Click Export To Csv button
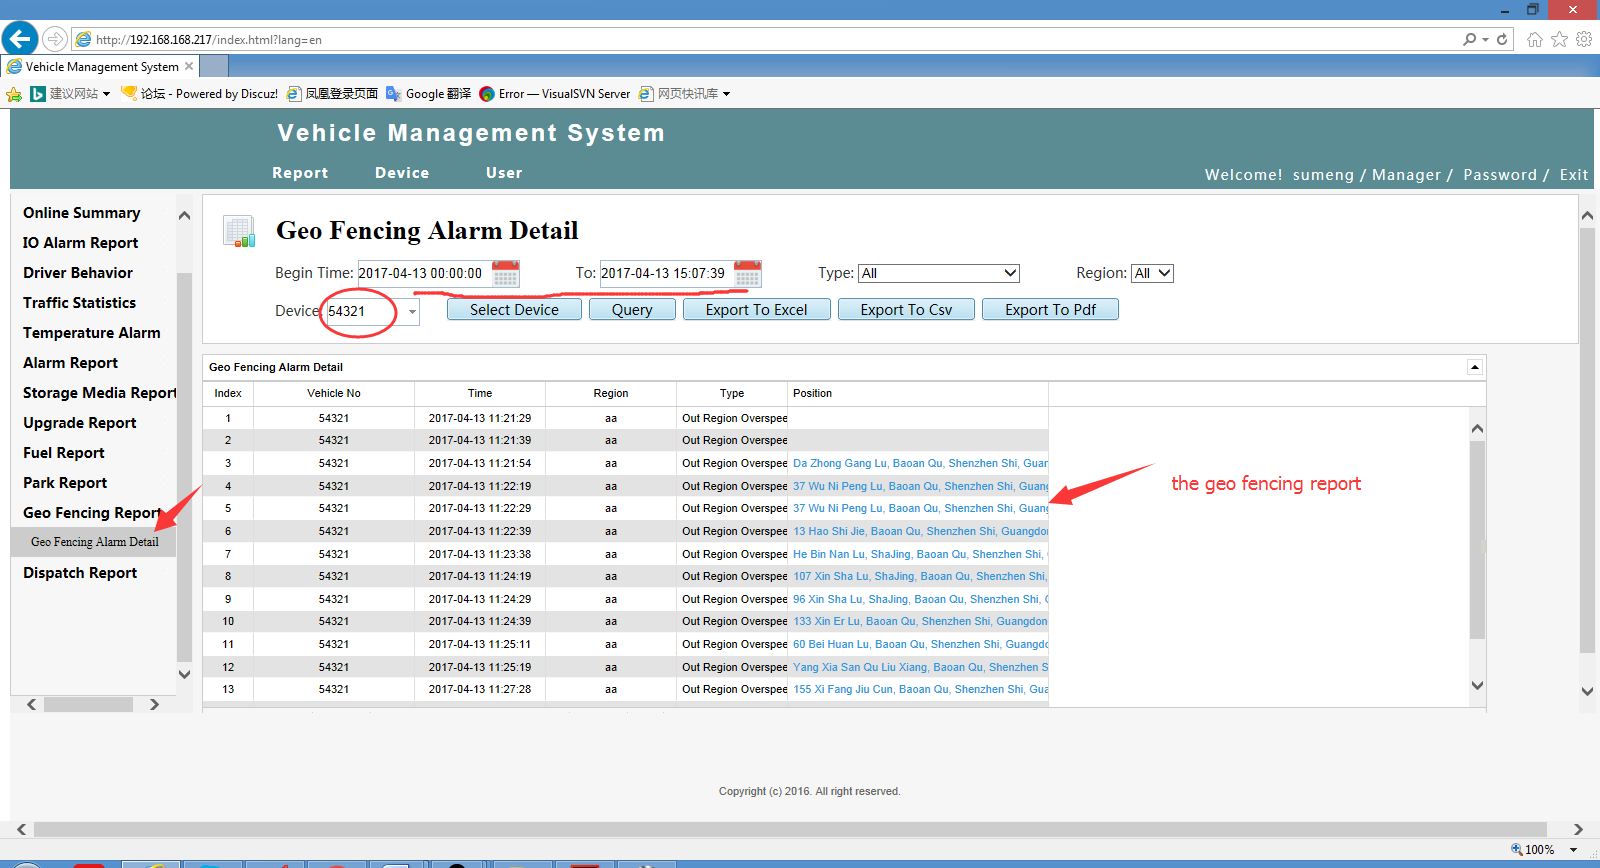Viewport: 1600px width, 868px height. (x=906, y=310)
